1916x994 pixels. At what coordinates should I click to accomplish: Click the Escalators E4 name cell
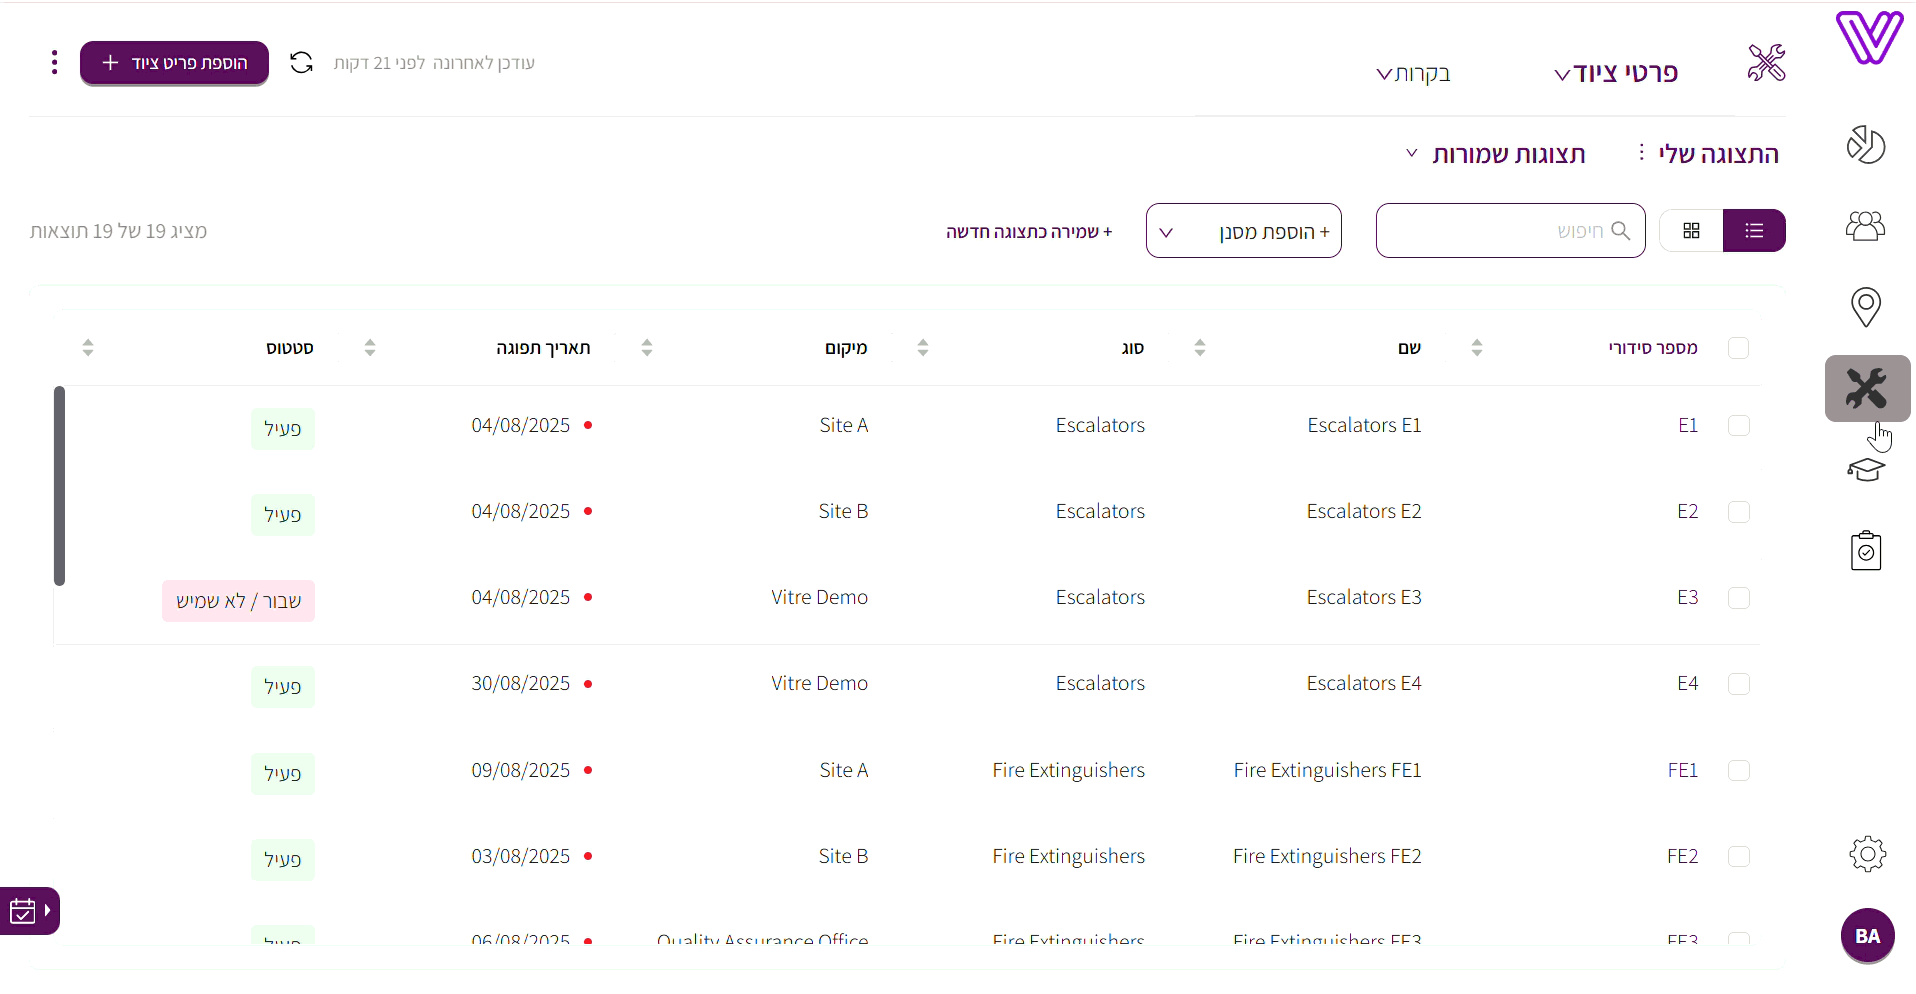click(1364, 683)
